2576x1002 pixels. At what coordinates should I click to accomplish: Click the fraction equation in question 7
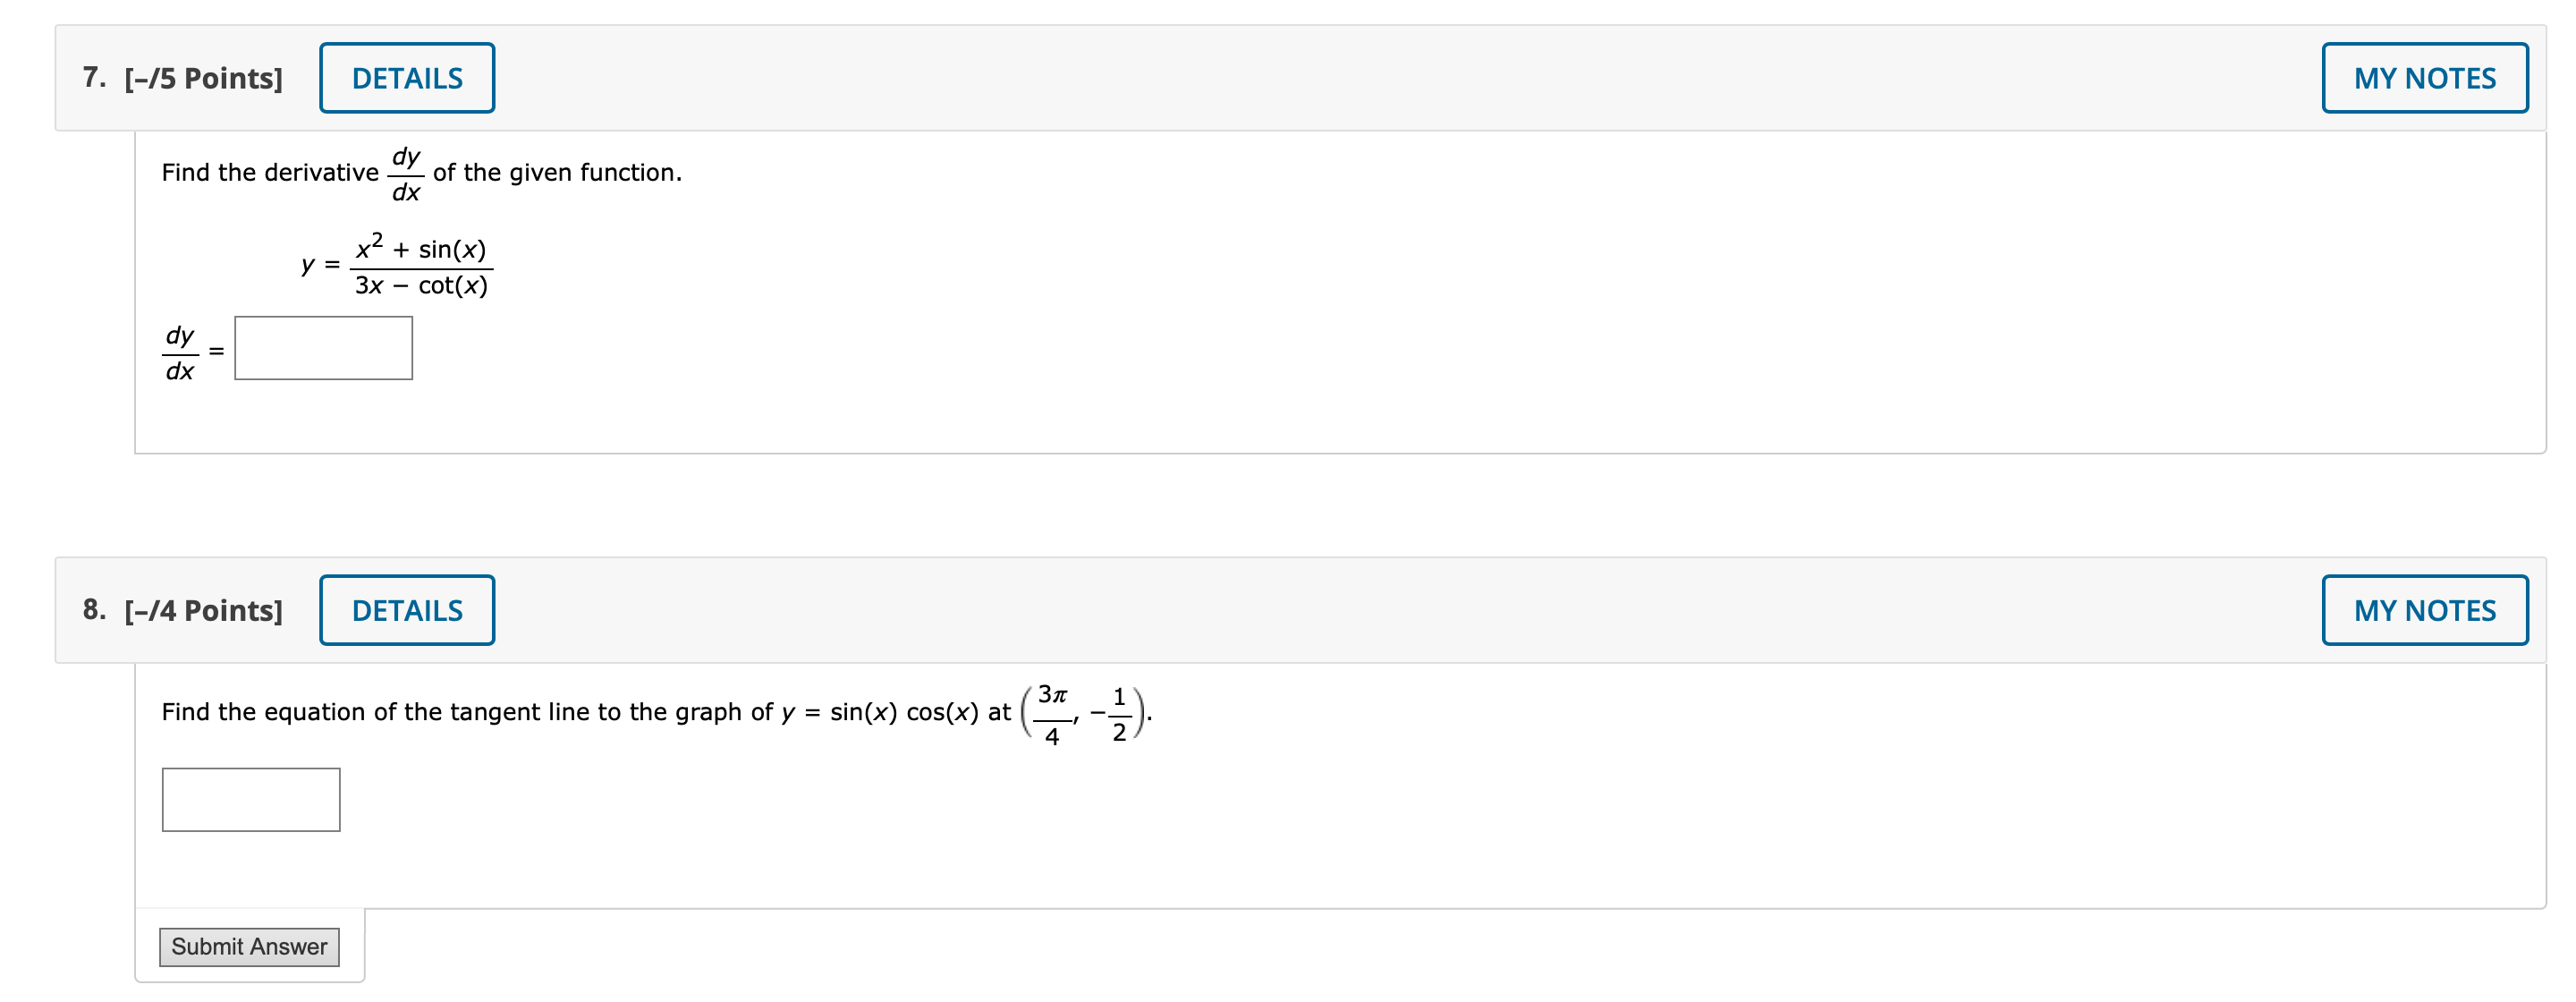click(x=395, y=264)
